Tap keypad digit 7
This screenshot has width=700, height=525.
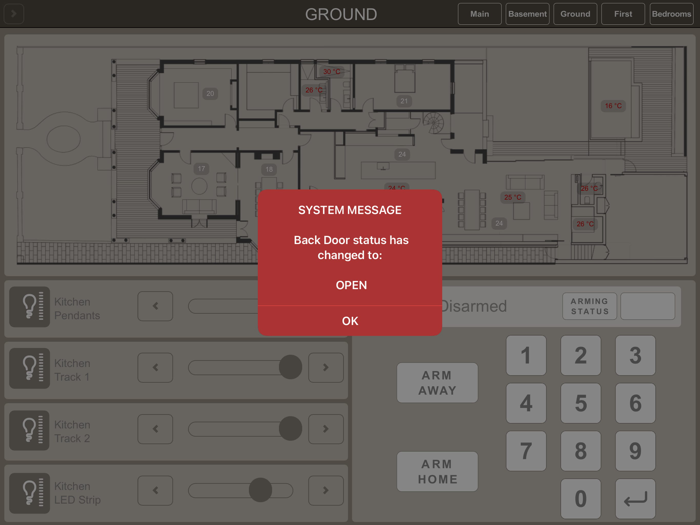(x=526, y=451)
